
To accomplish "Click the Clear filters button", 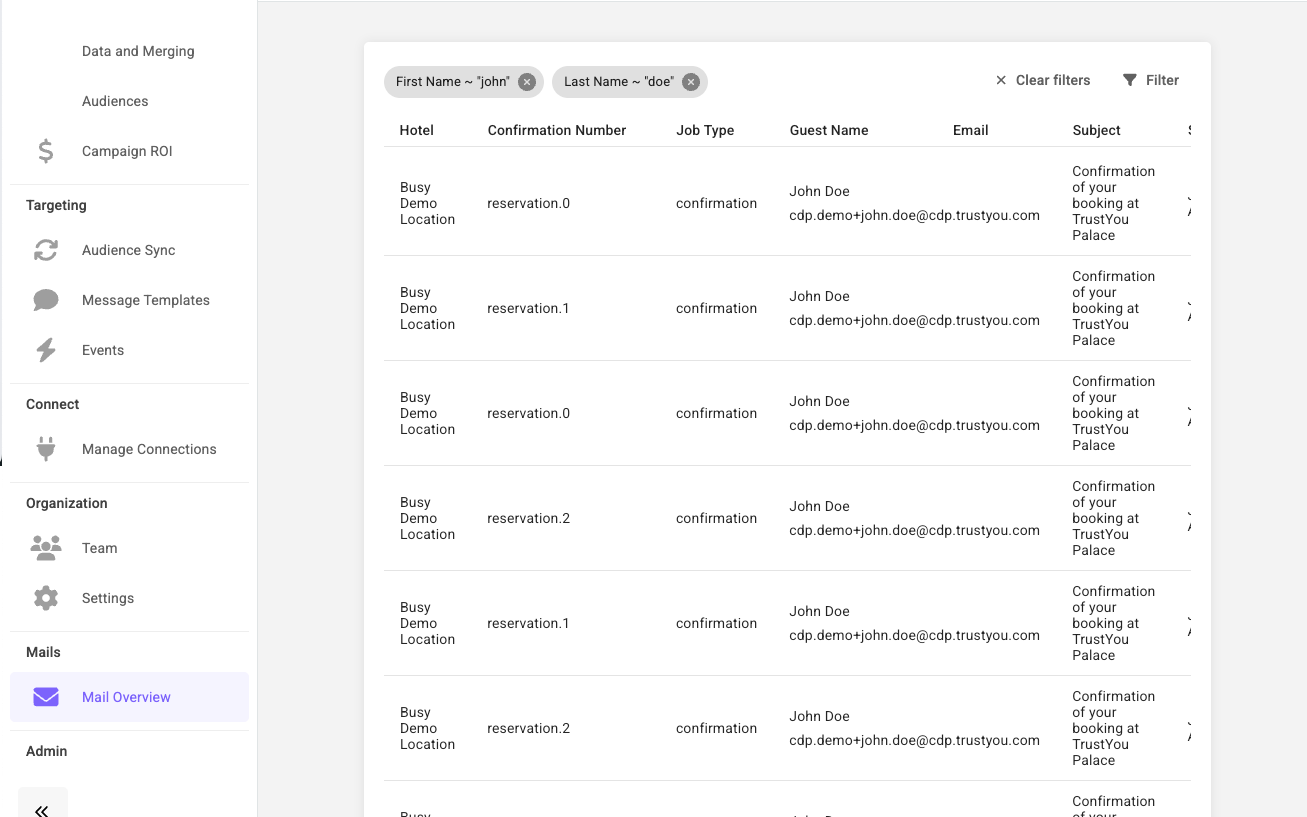I will click(1043, 80).
